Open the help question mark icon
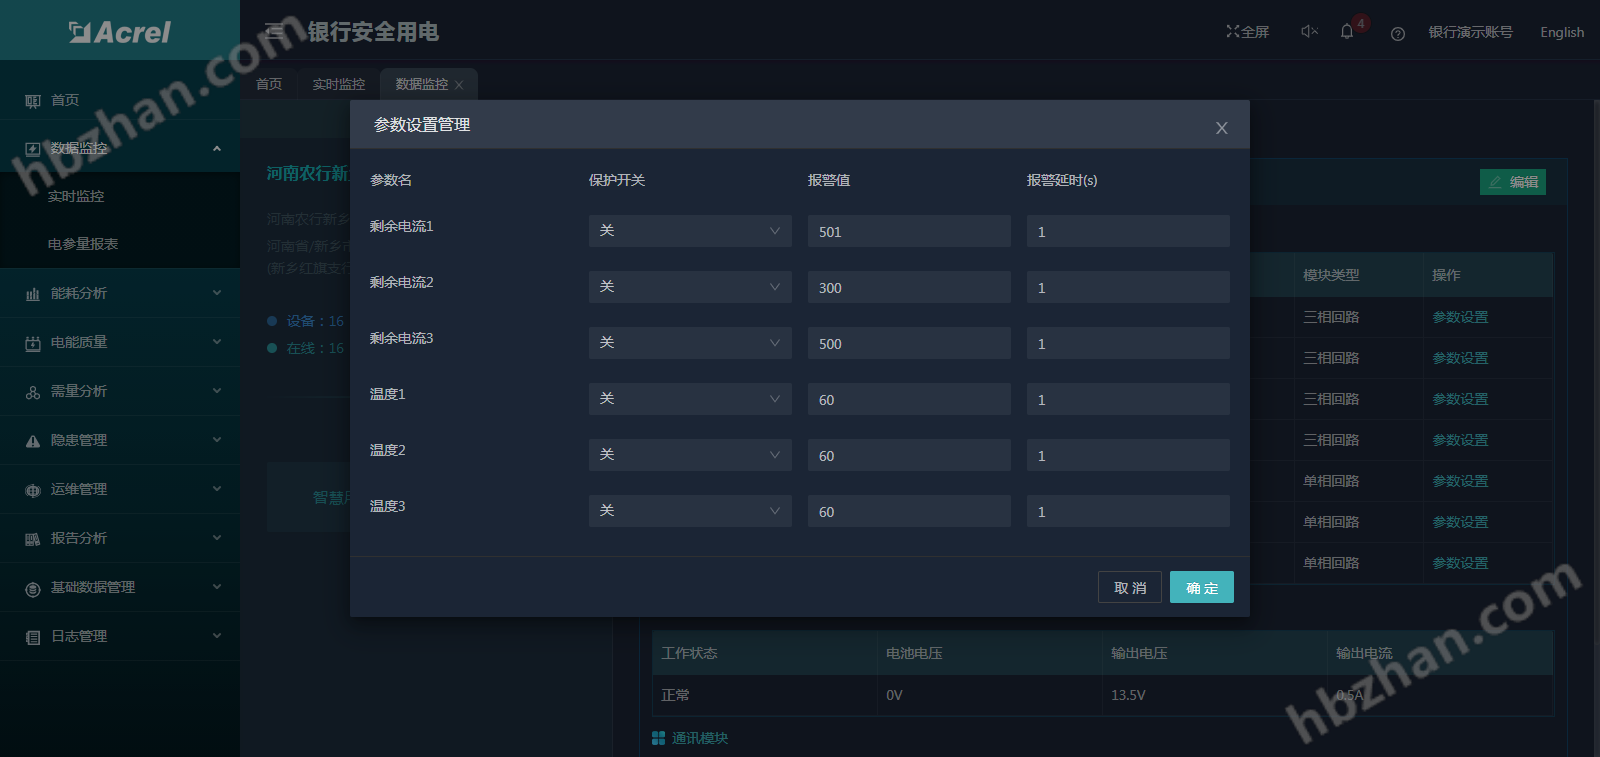The width and height of the screenshot is (1600, 757). click(1398, 33)
